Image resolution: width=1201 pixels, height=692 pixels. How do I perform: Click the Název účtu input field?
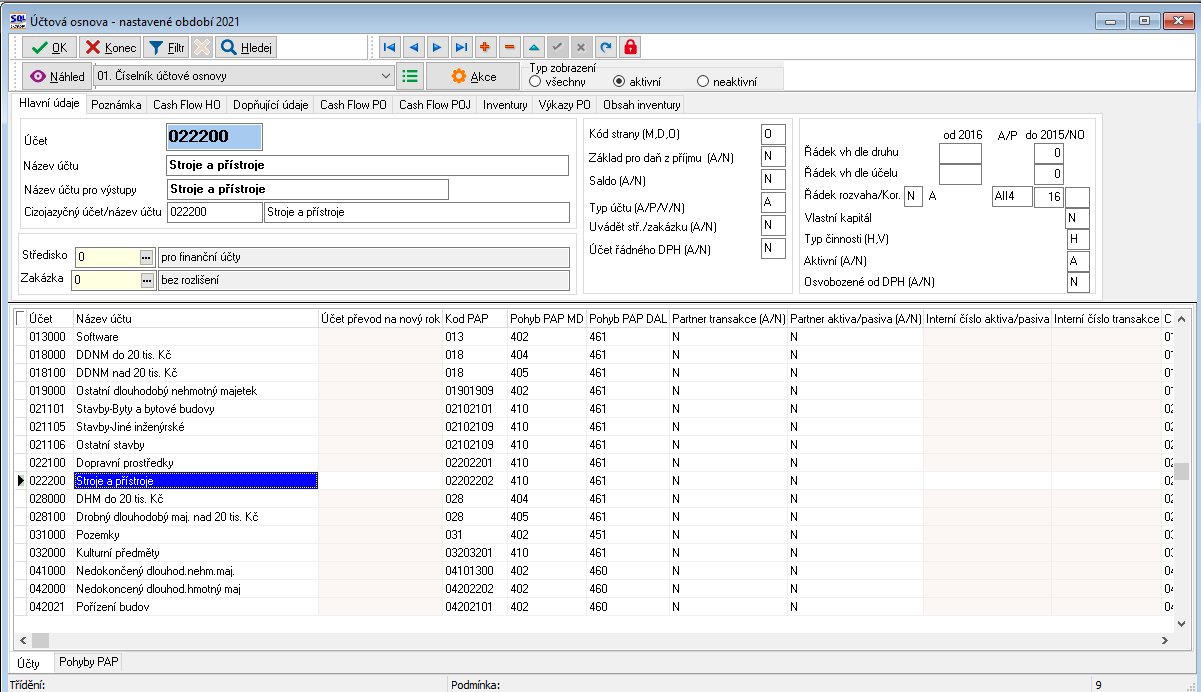(366, 165)
